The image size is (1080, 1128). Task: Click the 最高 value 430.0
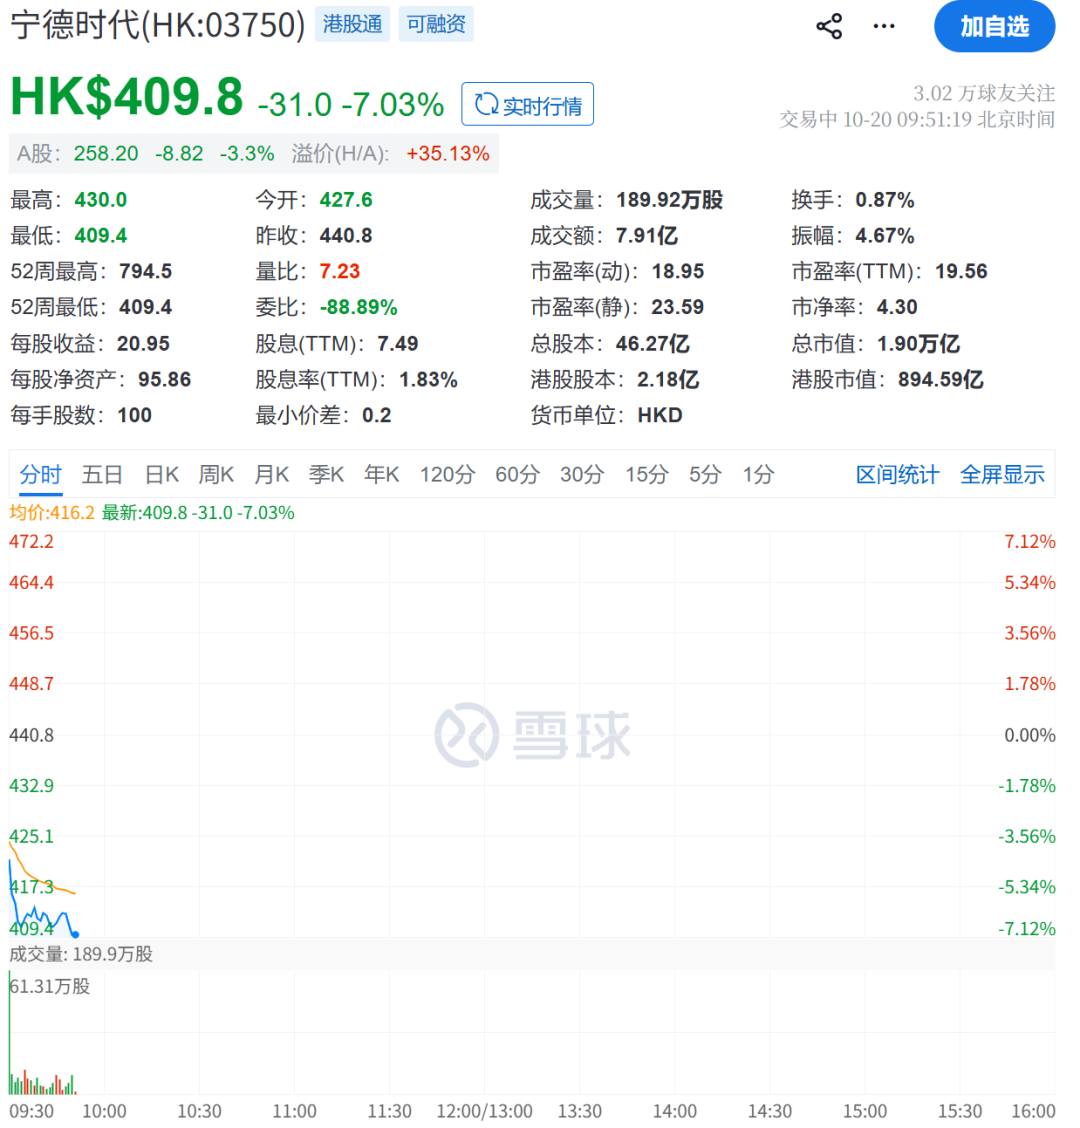pos(101,200)
